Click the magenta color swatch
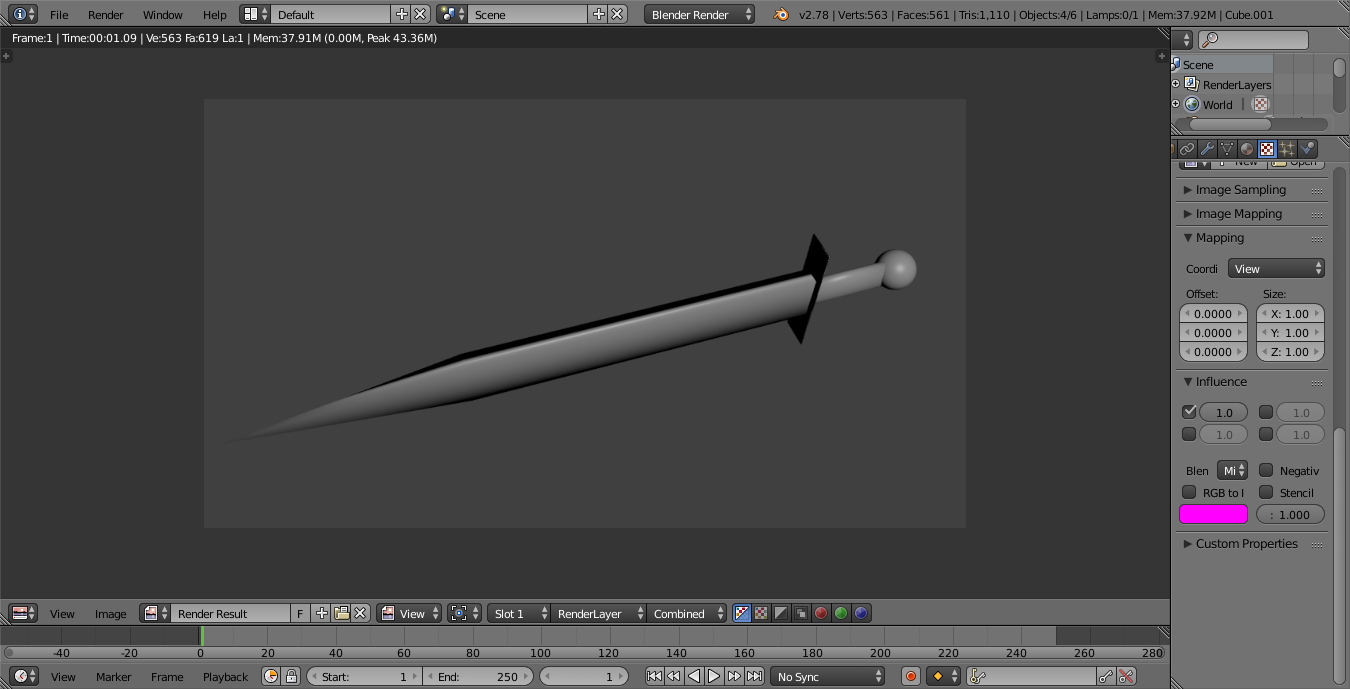1350x689 pixels. [1213, 515]
